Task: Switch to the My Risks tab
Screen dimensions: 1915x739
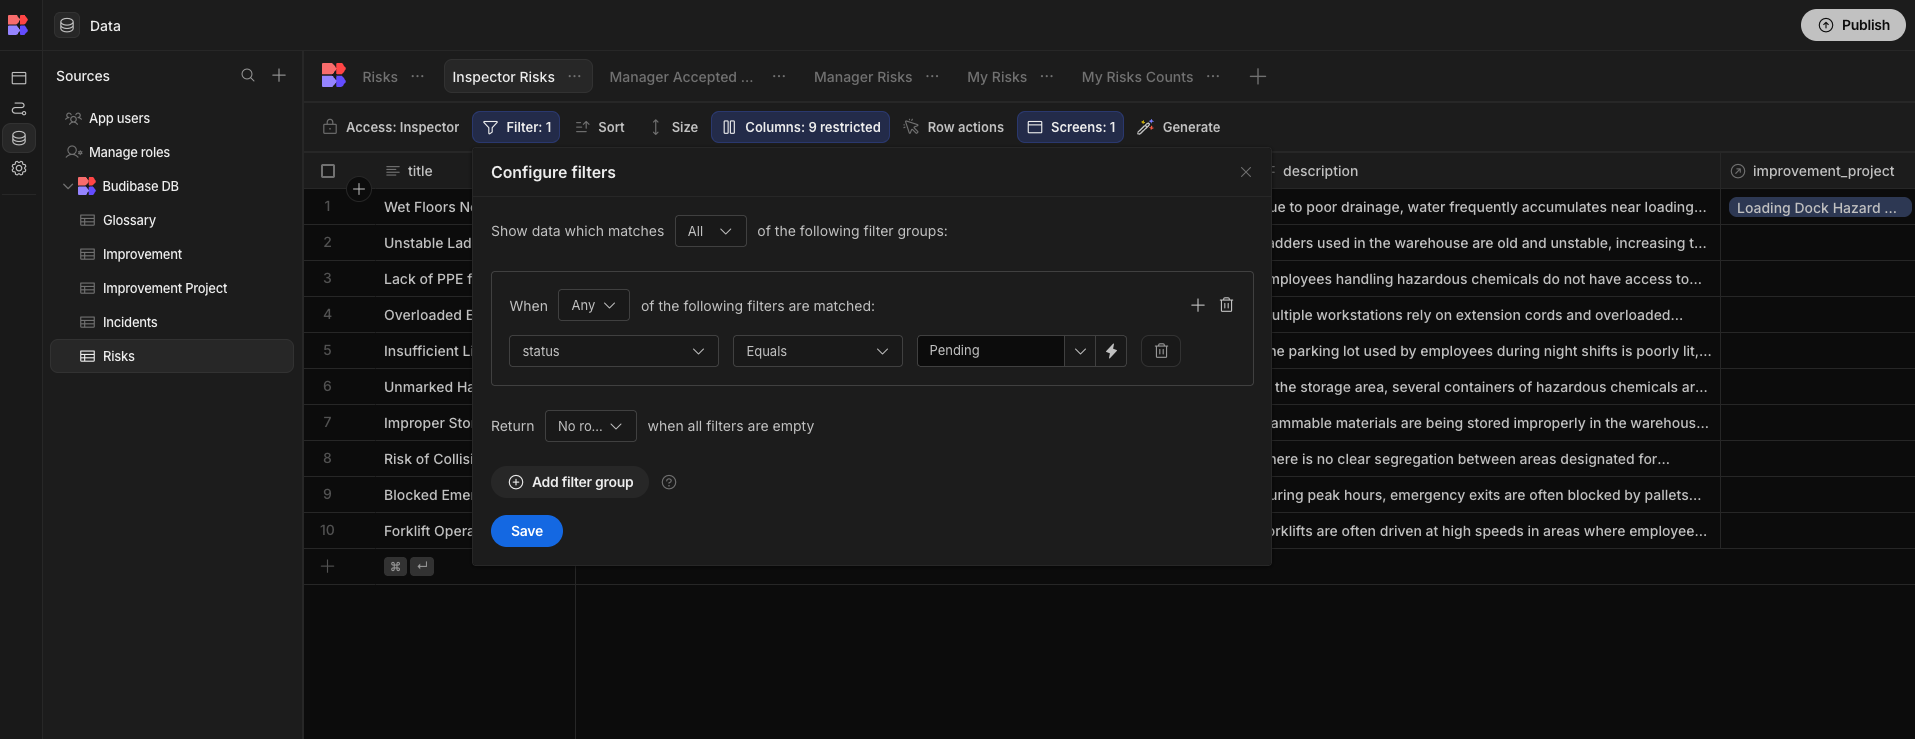Action: (997, 77)
